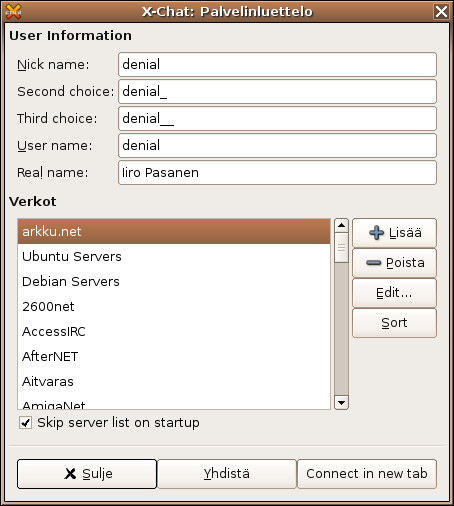The height and width of the screenshot is (506, 454).
Task: Click the plus icon on Lisää button
Action: click(x=376, y=233)
